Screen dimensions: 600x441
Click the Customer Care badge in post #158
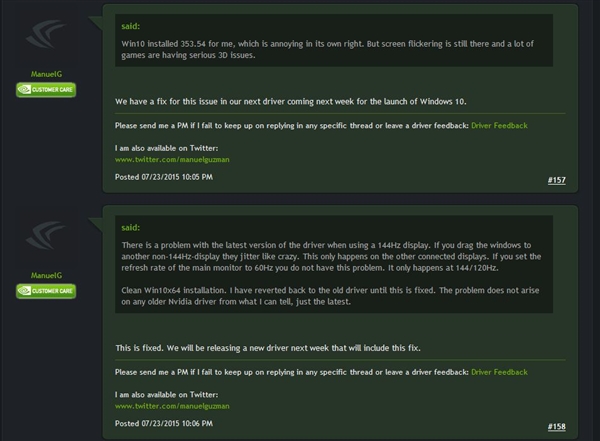44,290
